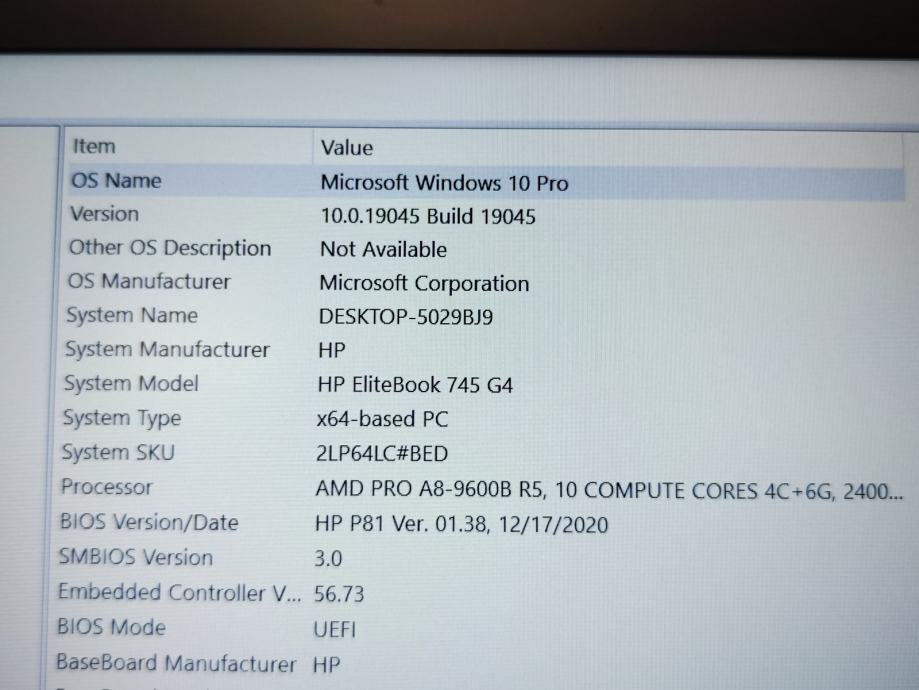Select the BIOS Version/Date label
The image size is (919, 690).
(x=149, y=522)
